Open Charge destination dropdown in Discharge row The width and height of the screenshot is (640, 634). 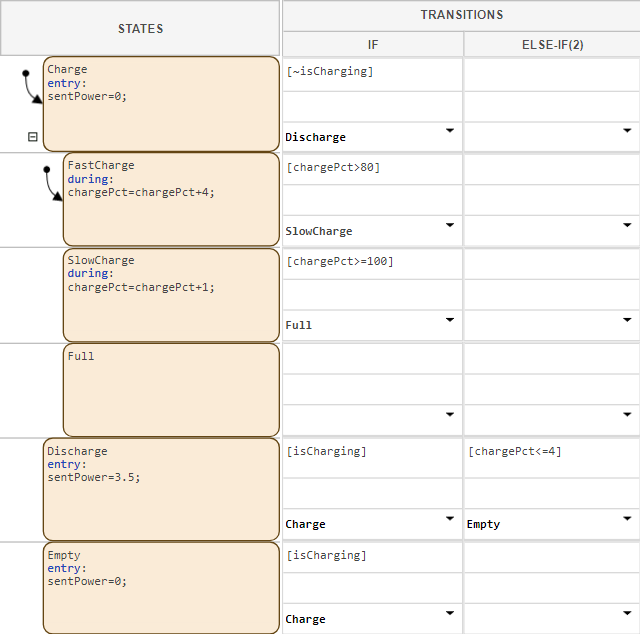449,518
